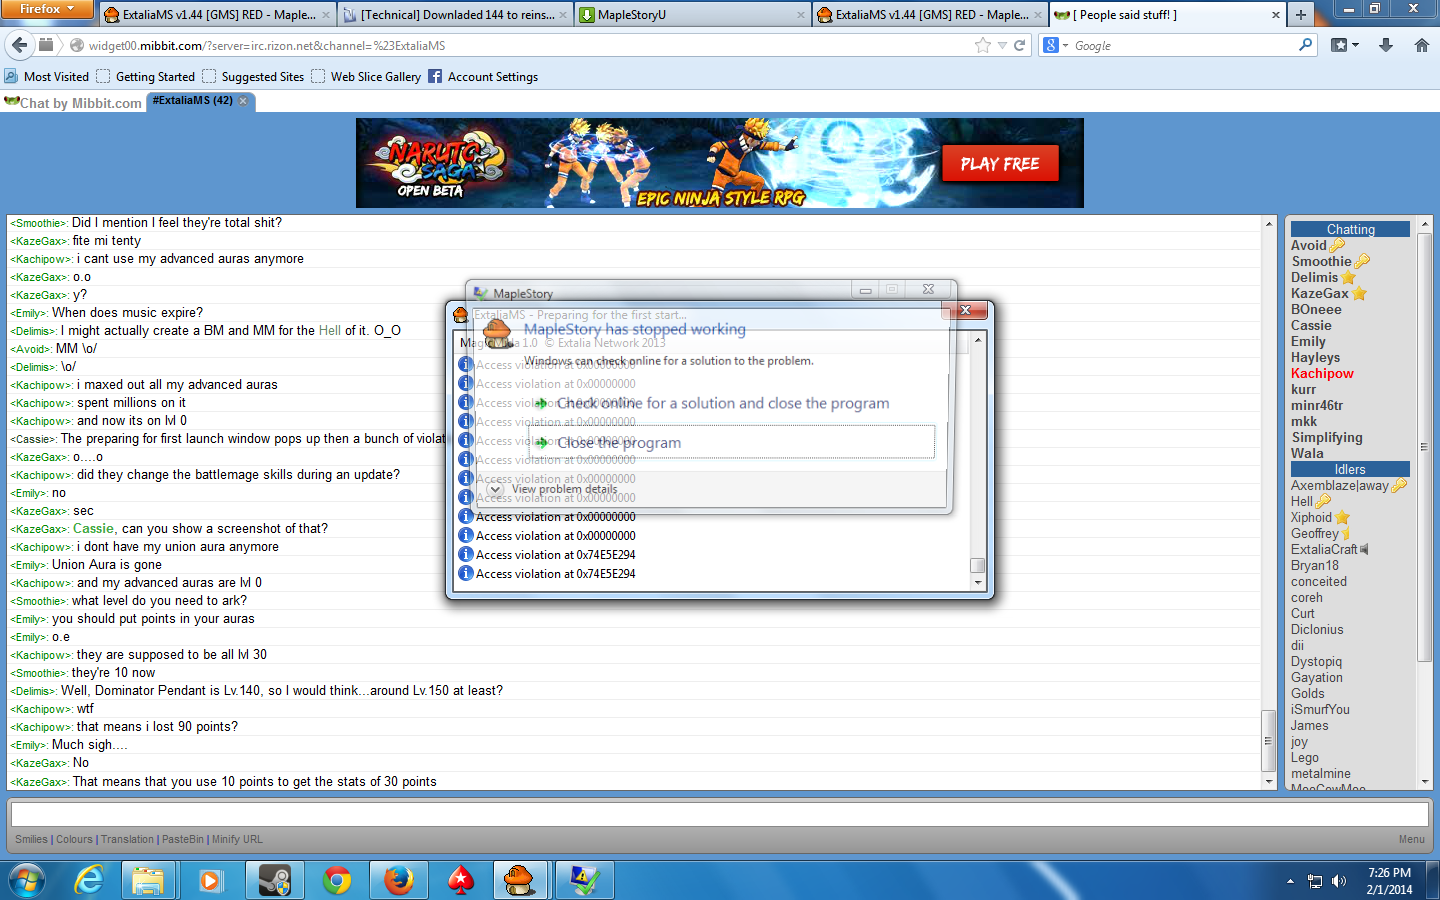
Task: Close the People said stuff tab
Action: (1275, 15)
